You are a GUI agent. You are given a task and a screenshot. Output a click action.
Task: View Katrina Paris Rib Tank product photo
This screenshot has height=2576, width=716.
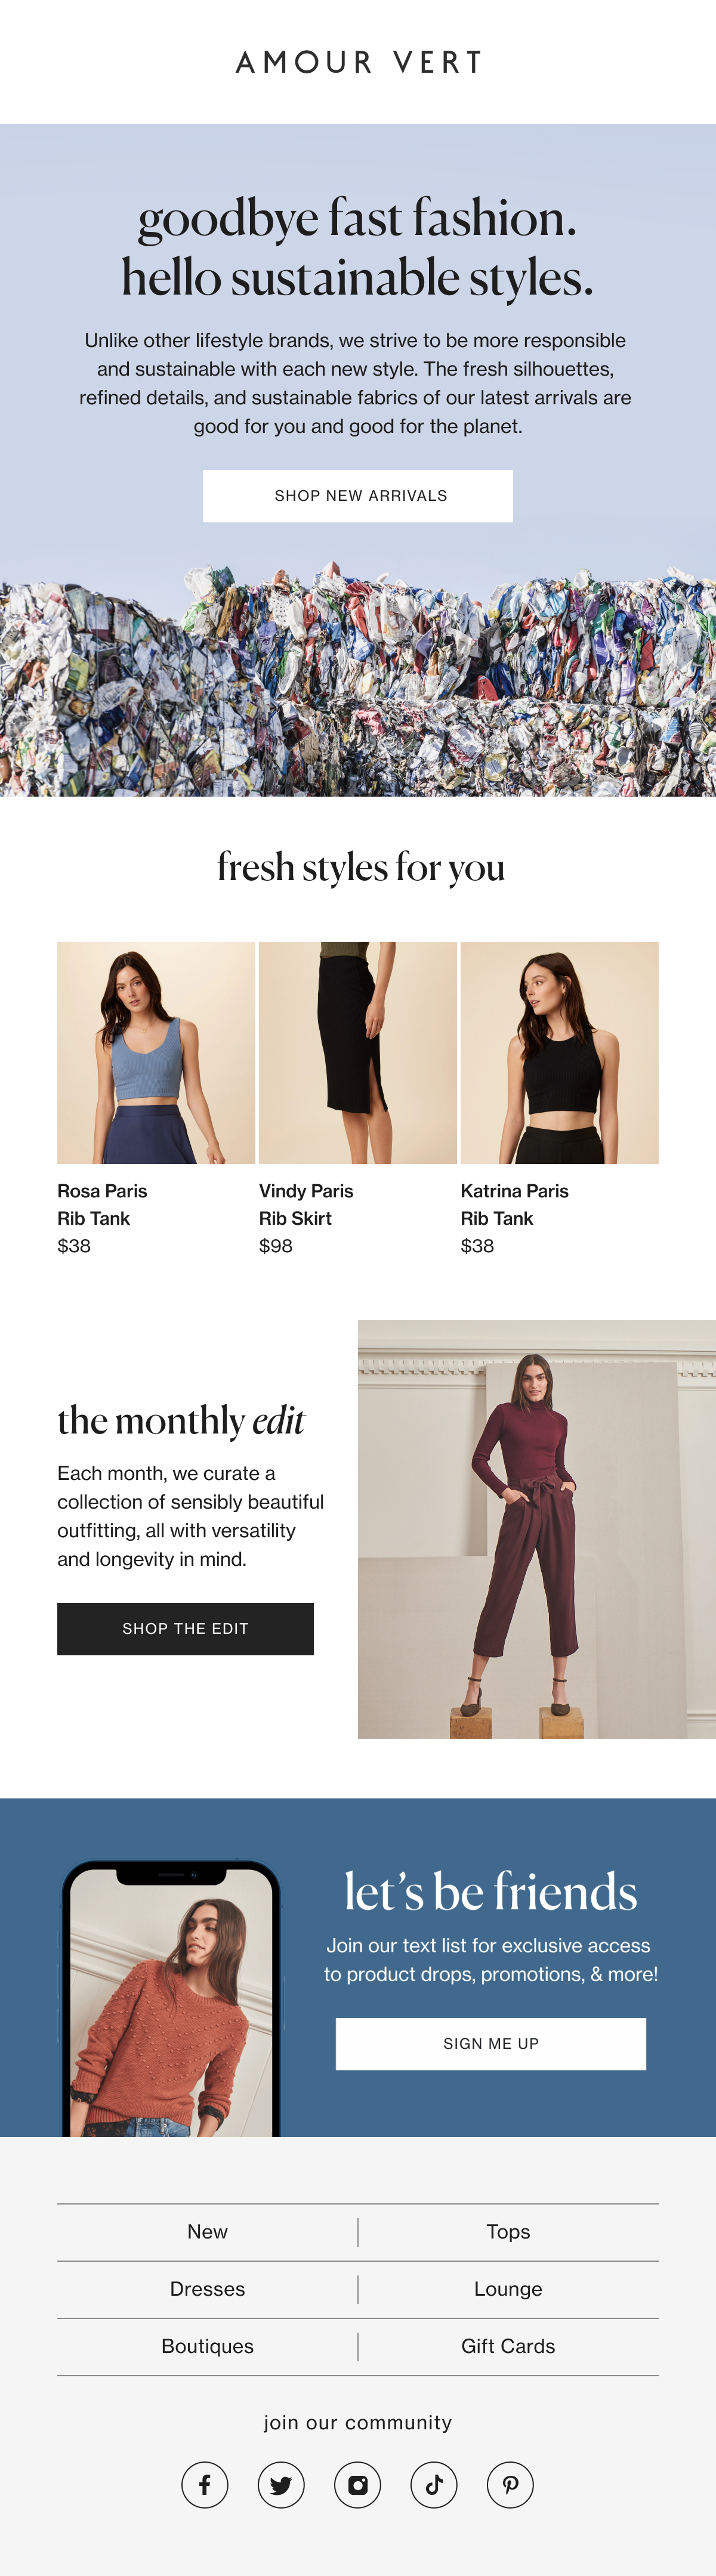click(x=559, y=1053)
